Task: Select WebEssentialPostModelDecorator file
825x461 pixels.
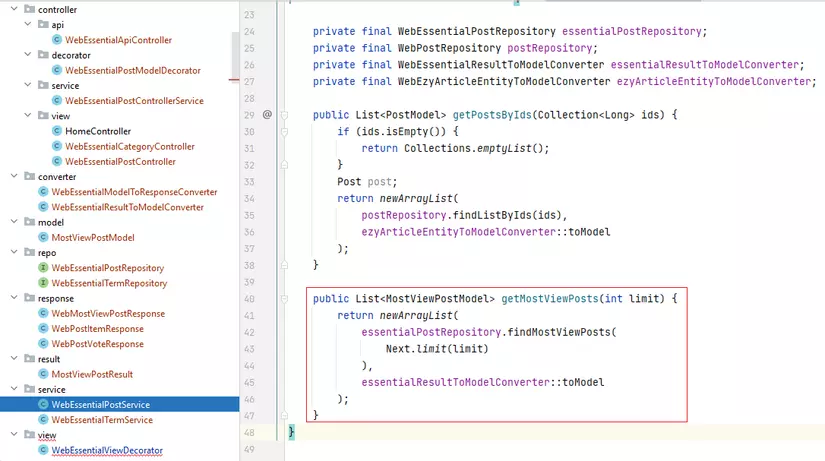Action: pos(133,71)
